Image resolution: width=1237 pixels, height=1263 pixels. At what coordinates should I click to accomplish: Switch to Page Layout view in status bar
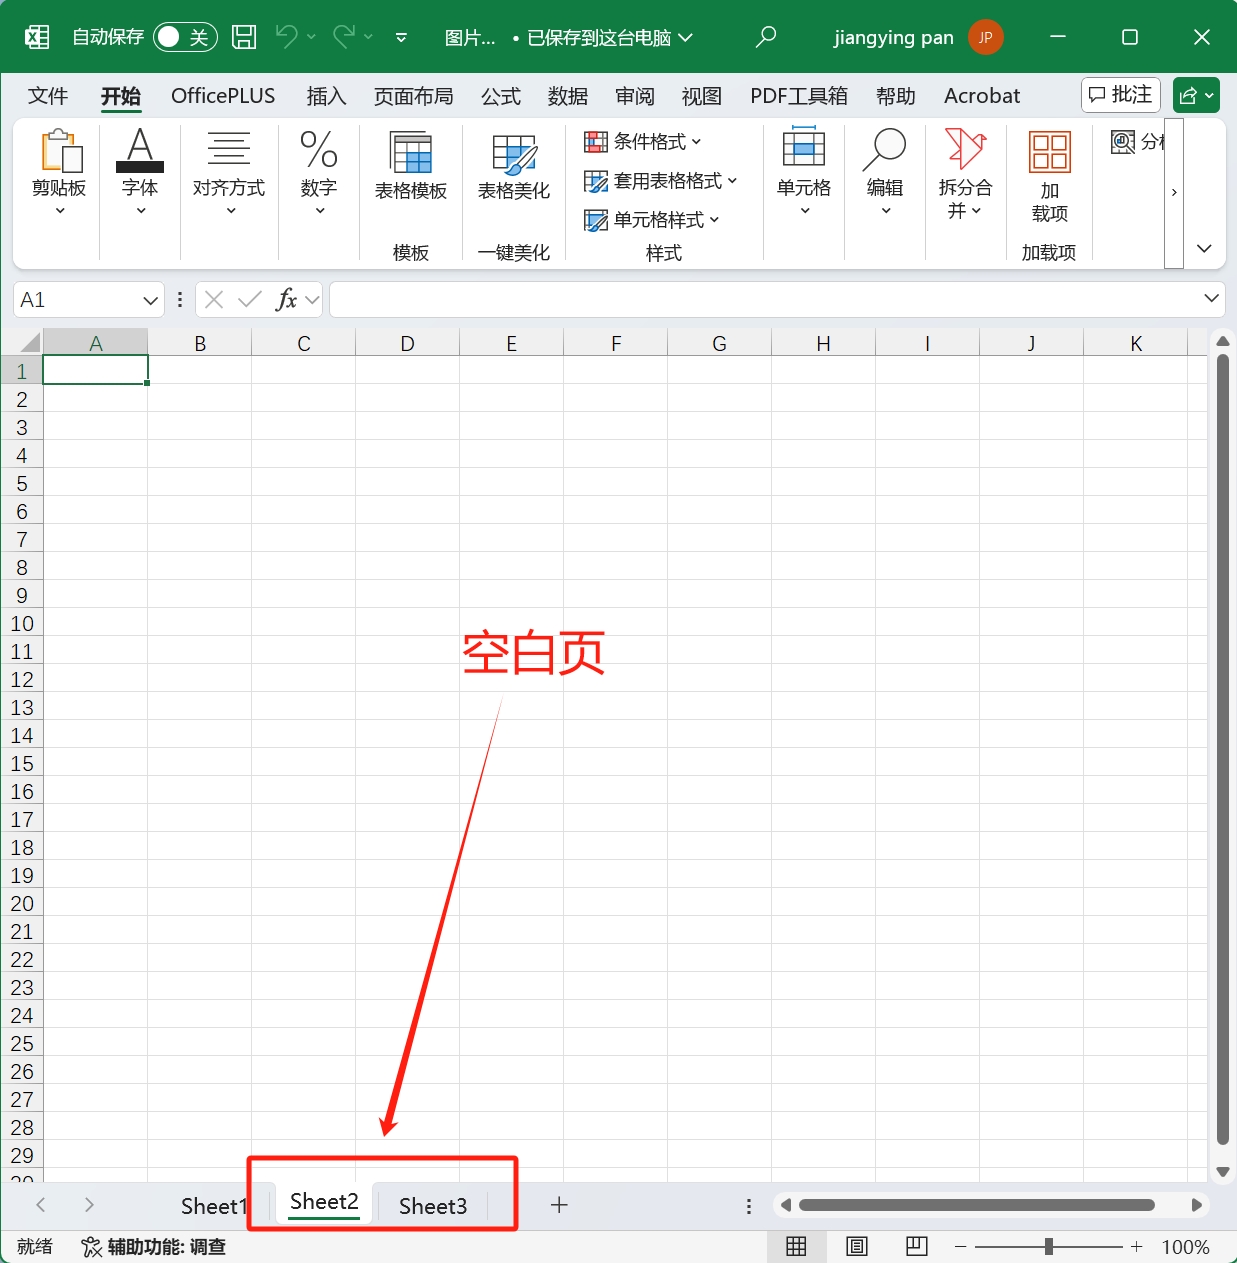[x=857, y=1246]
